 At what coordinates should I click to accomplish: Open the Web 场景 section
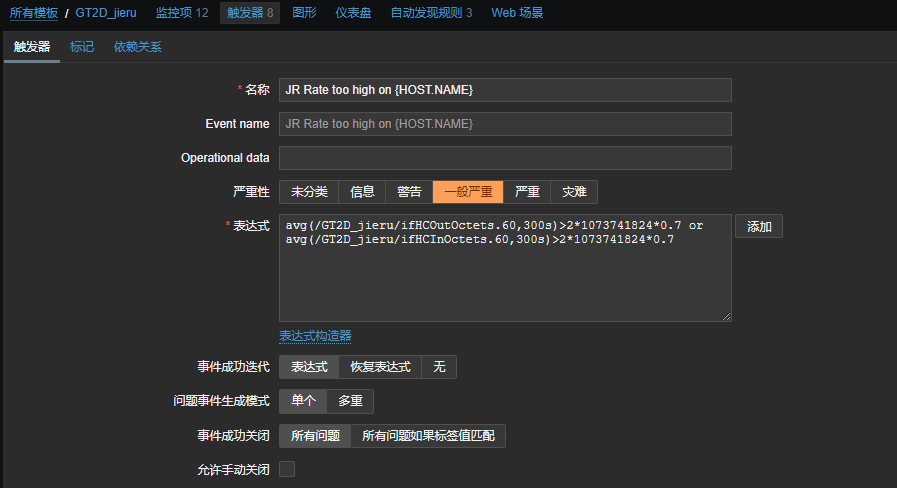click(517, 13)
